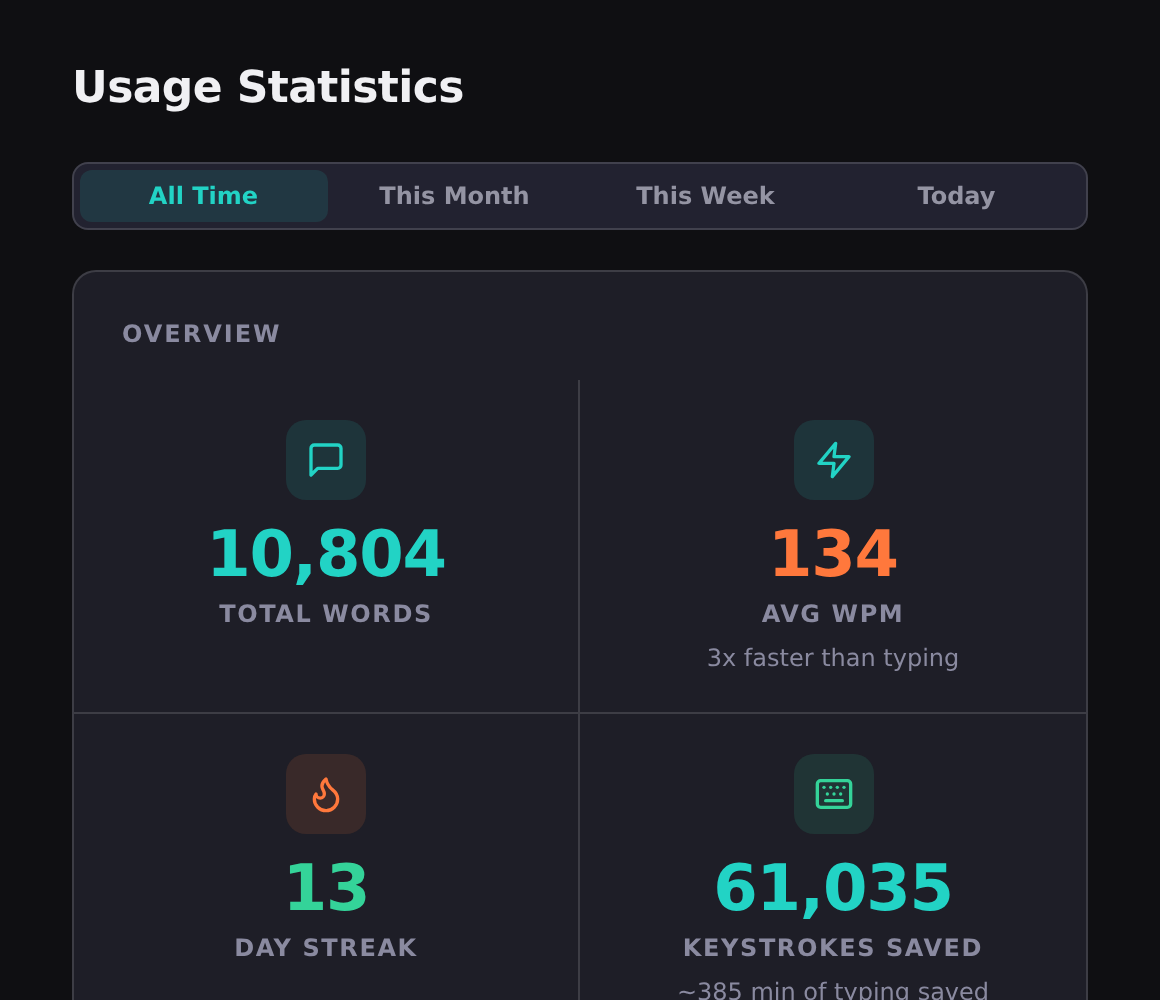Viewport: 1160px width, 1000px height.
Task: Switch to the This Week tab
Action: pyautogui.click(x=705, y=195)
